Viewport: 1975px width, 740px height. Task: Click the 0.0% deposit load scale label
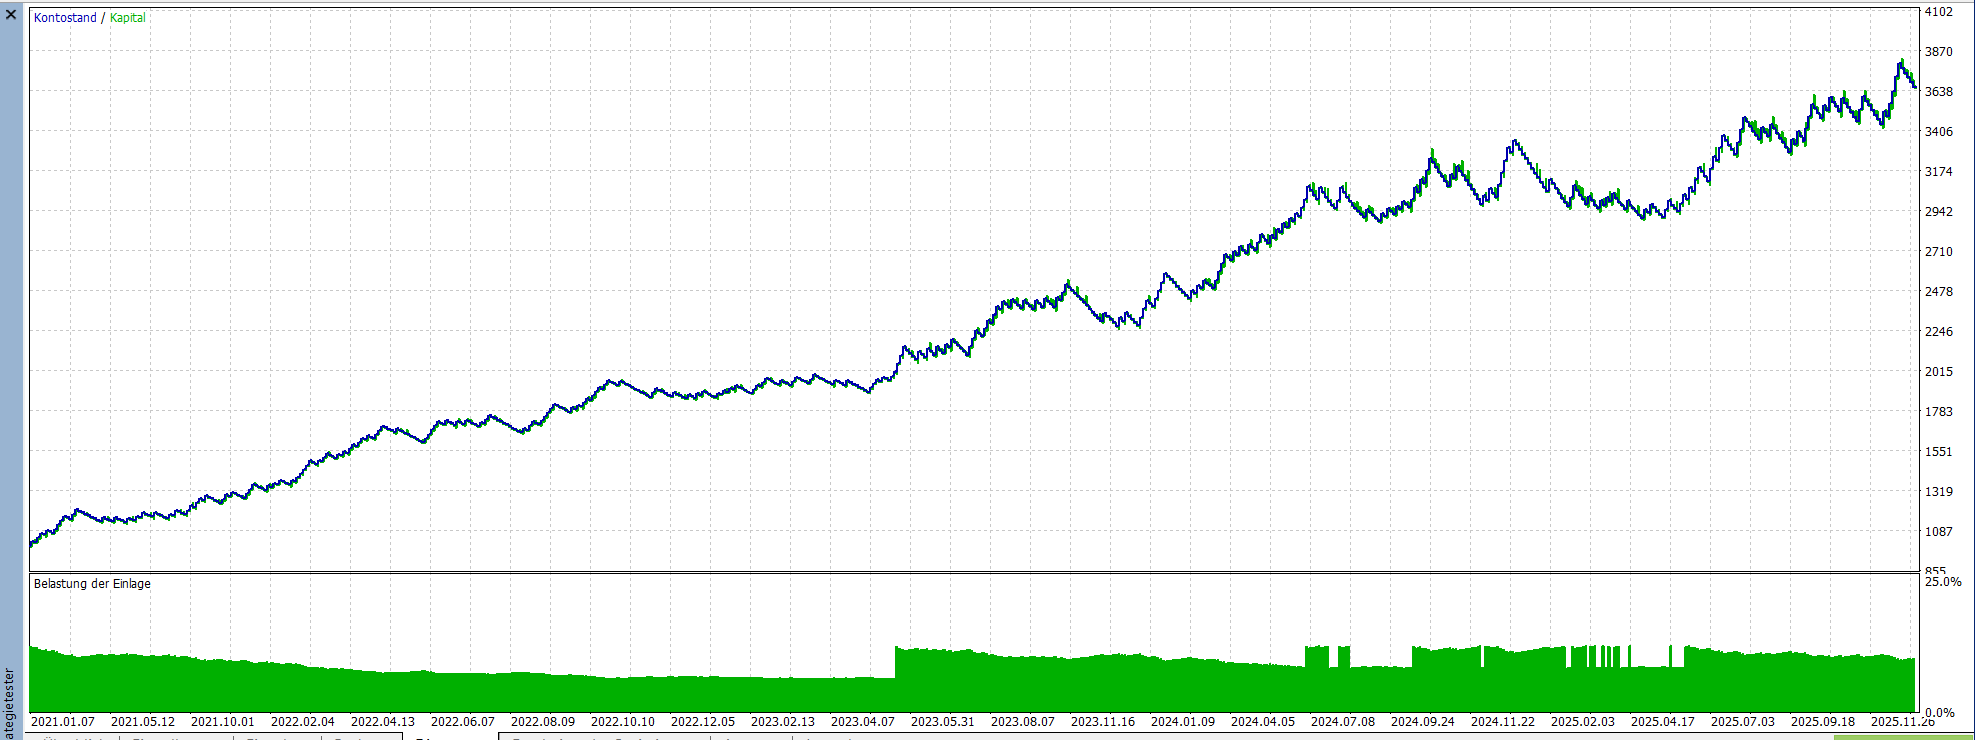pyautogui.click(x=1939, y=713)
